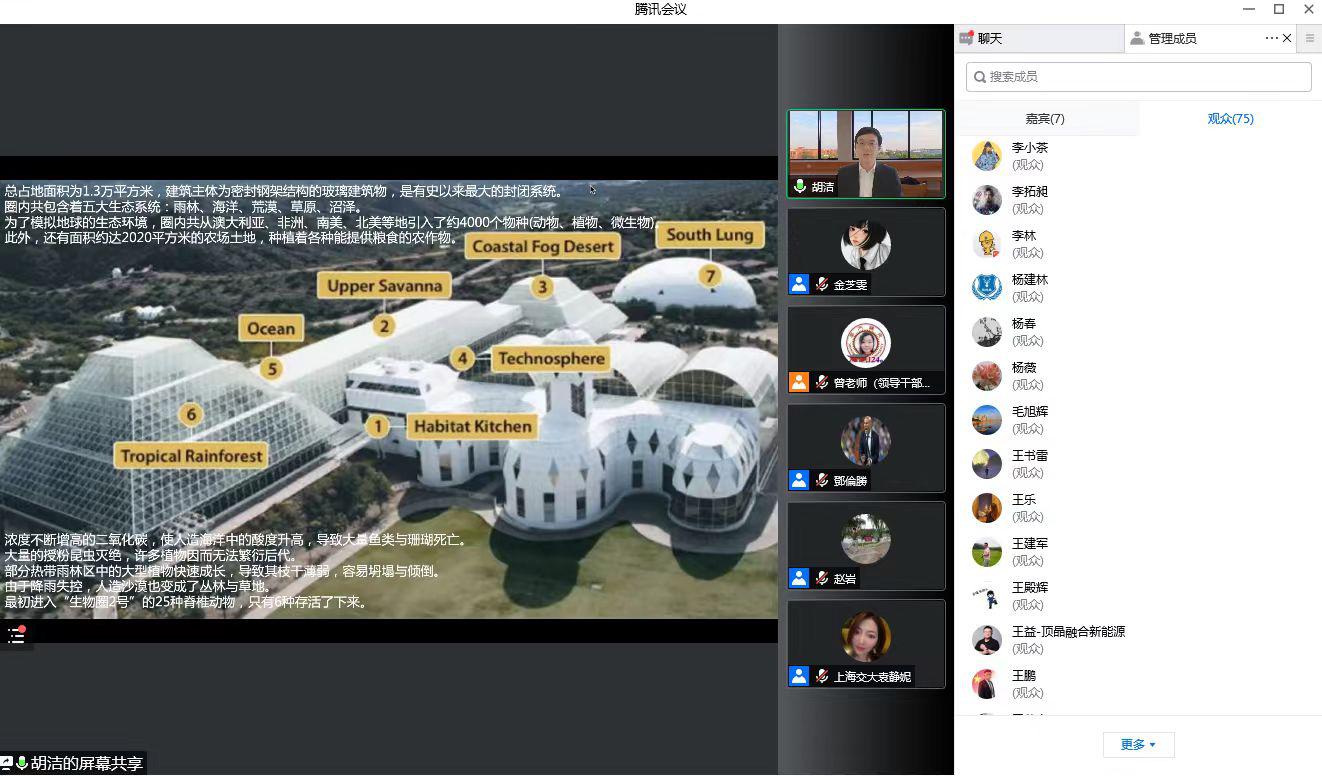This screenshot has width=1322, height=776.
Task: Click the orange host badge for 曾老师
Action: click(799, 382)
